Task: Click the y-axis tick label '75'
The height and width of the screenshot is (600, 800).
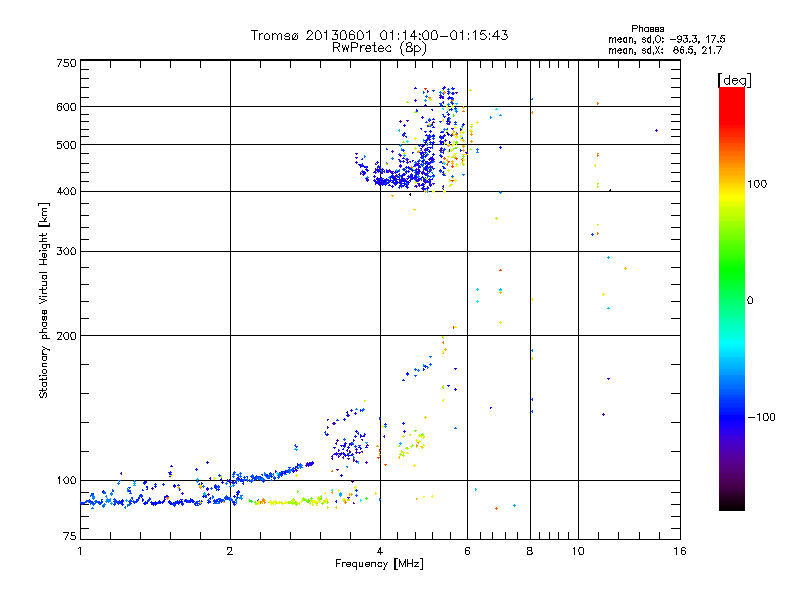Action: [x=70, y=536]
